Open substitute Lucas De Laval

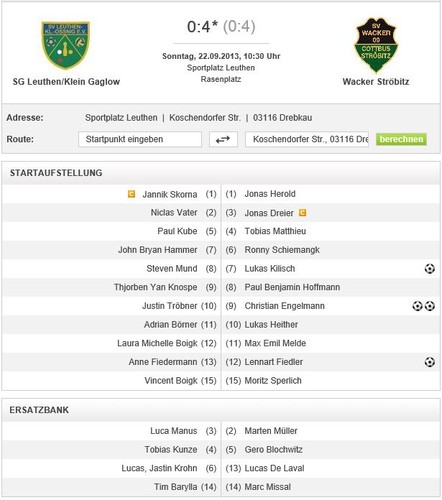tap(274, 468)
